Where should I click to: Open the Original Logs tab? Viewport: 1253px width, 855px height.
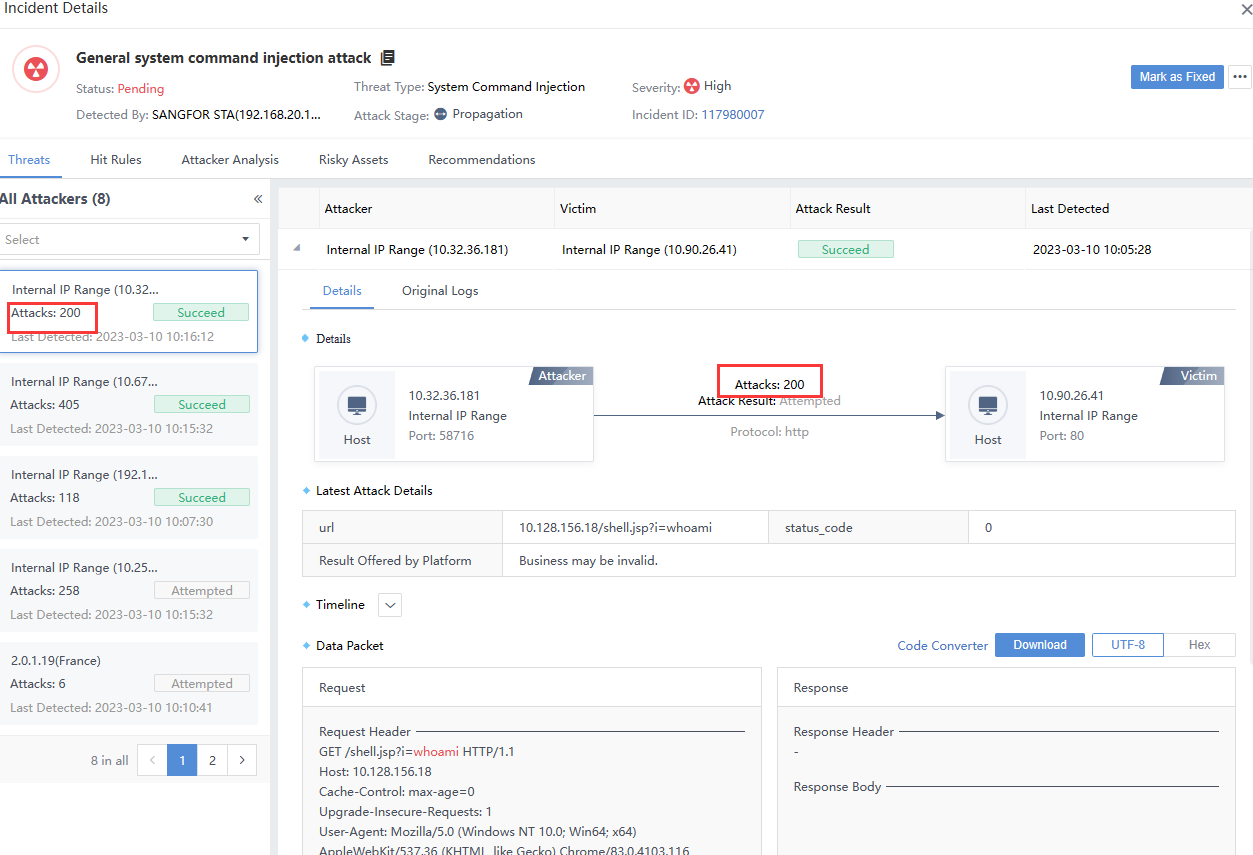tap(440, 291)
